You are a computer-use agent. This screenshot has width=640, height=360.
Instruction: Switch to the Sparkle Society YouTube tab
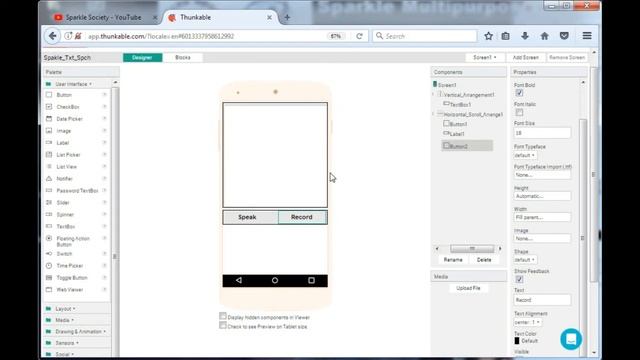coord(104,17)
